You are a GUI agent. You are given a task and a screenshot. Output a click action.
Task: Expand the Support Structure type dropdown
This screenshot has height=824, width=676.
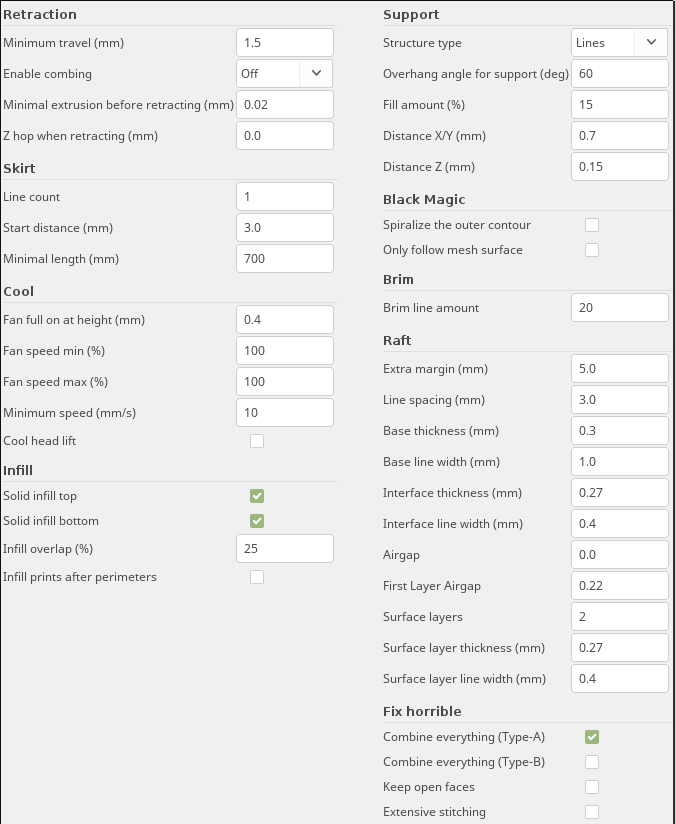[x=619, y=43]
